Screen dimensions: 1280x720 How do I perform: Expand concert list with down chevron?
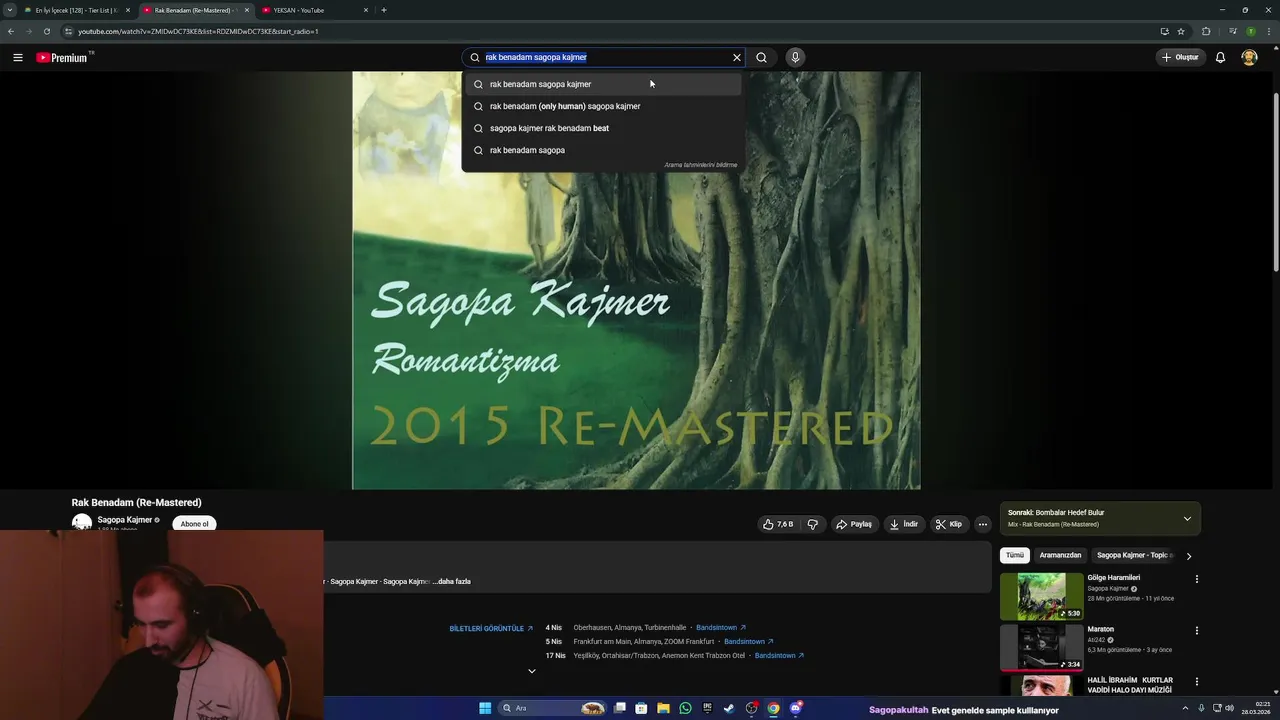[x=531, y=671]
